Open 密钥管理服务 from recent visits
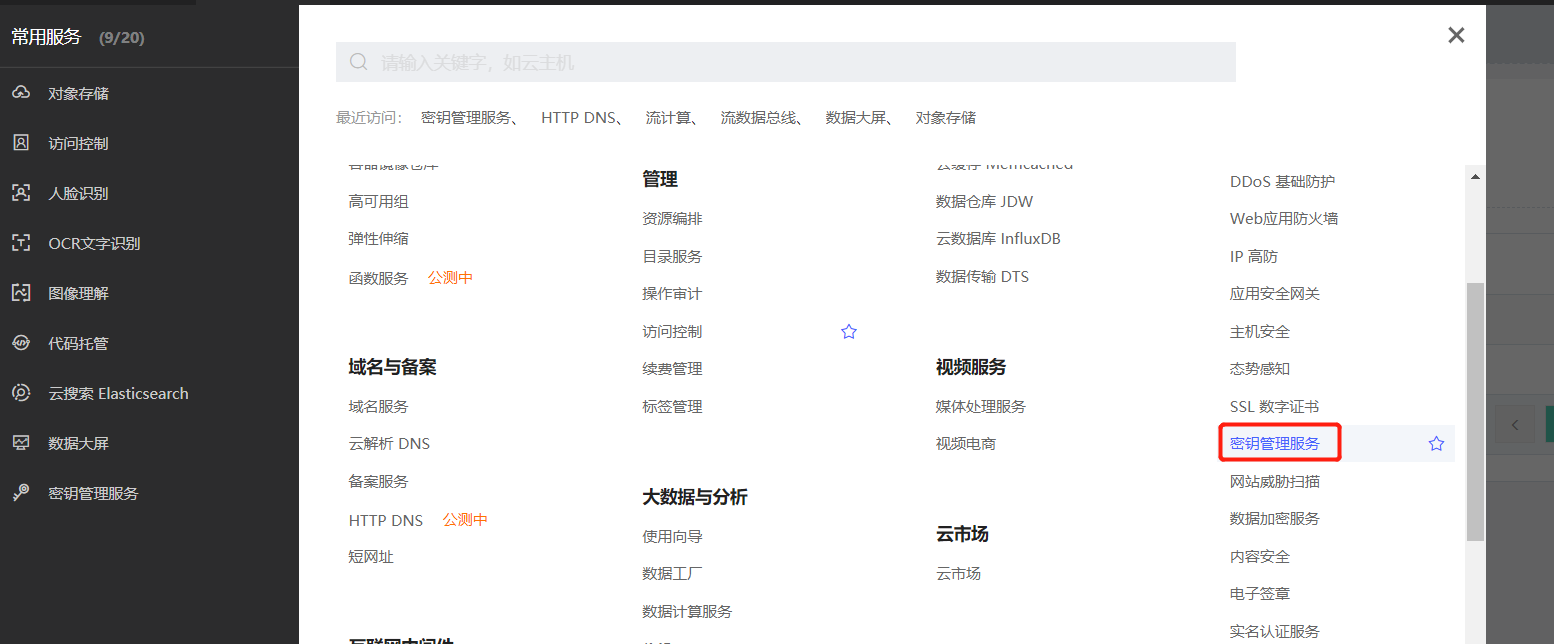 pyautogui.click(x=466, y=117)
